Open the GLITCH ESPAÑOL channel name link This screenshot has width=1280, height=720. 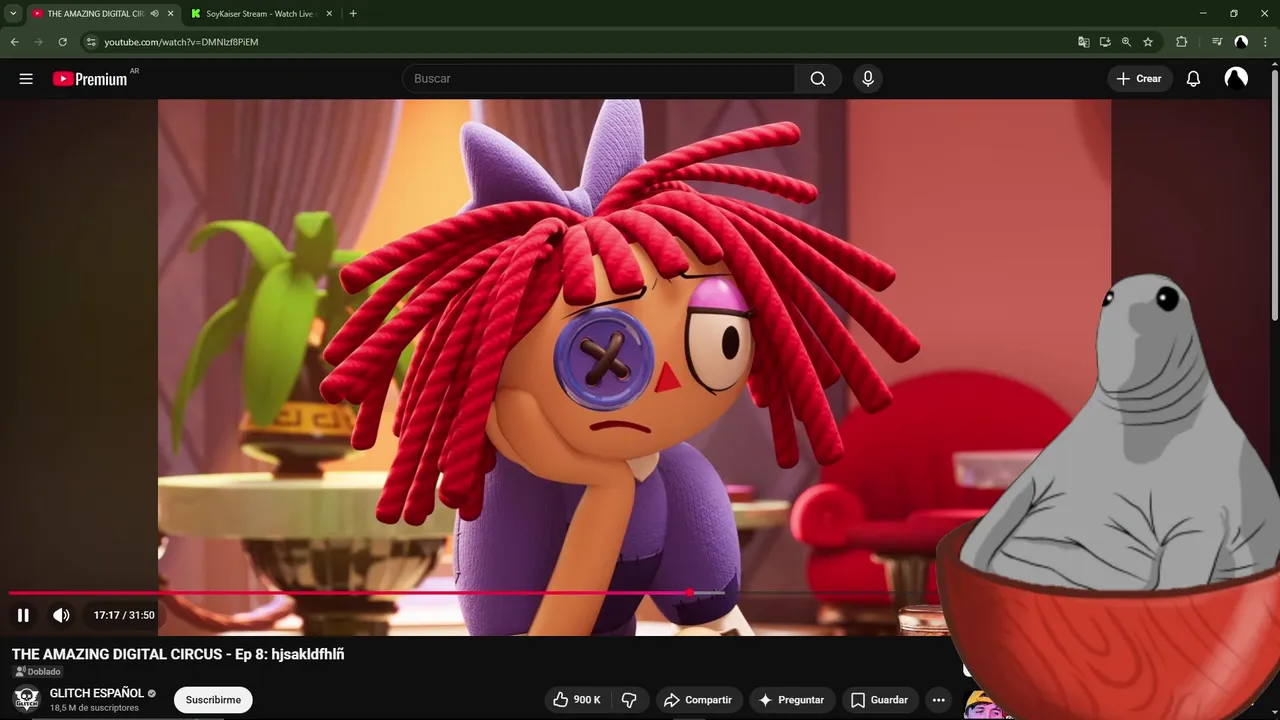click(x=97, y=693)
